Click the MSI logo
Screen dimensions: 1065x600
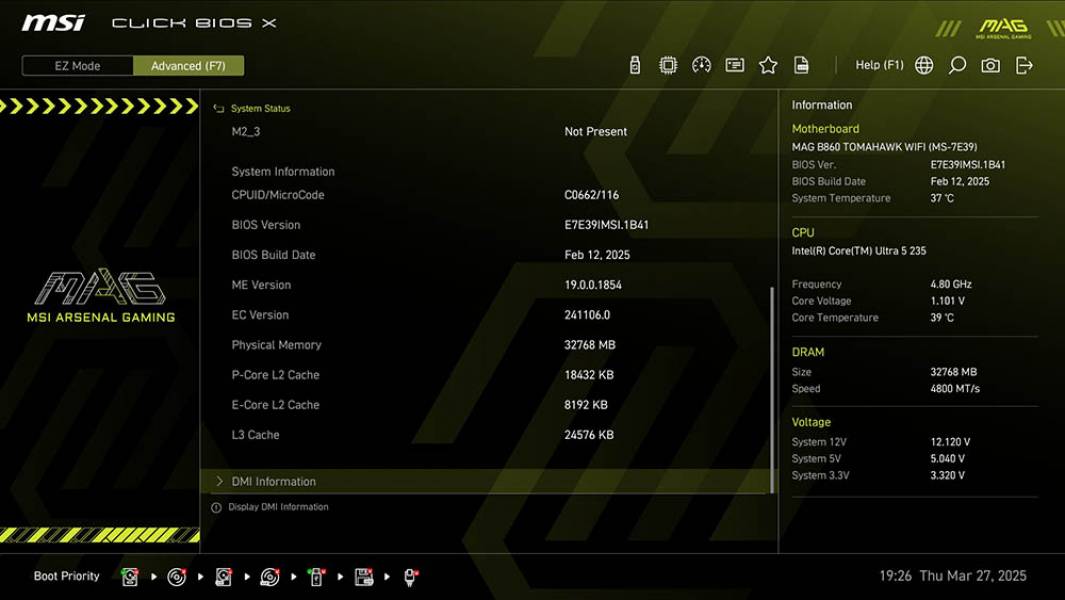pos(53,23)
